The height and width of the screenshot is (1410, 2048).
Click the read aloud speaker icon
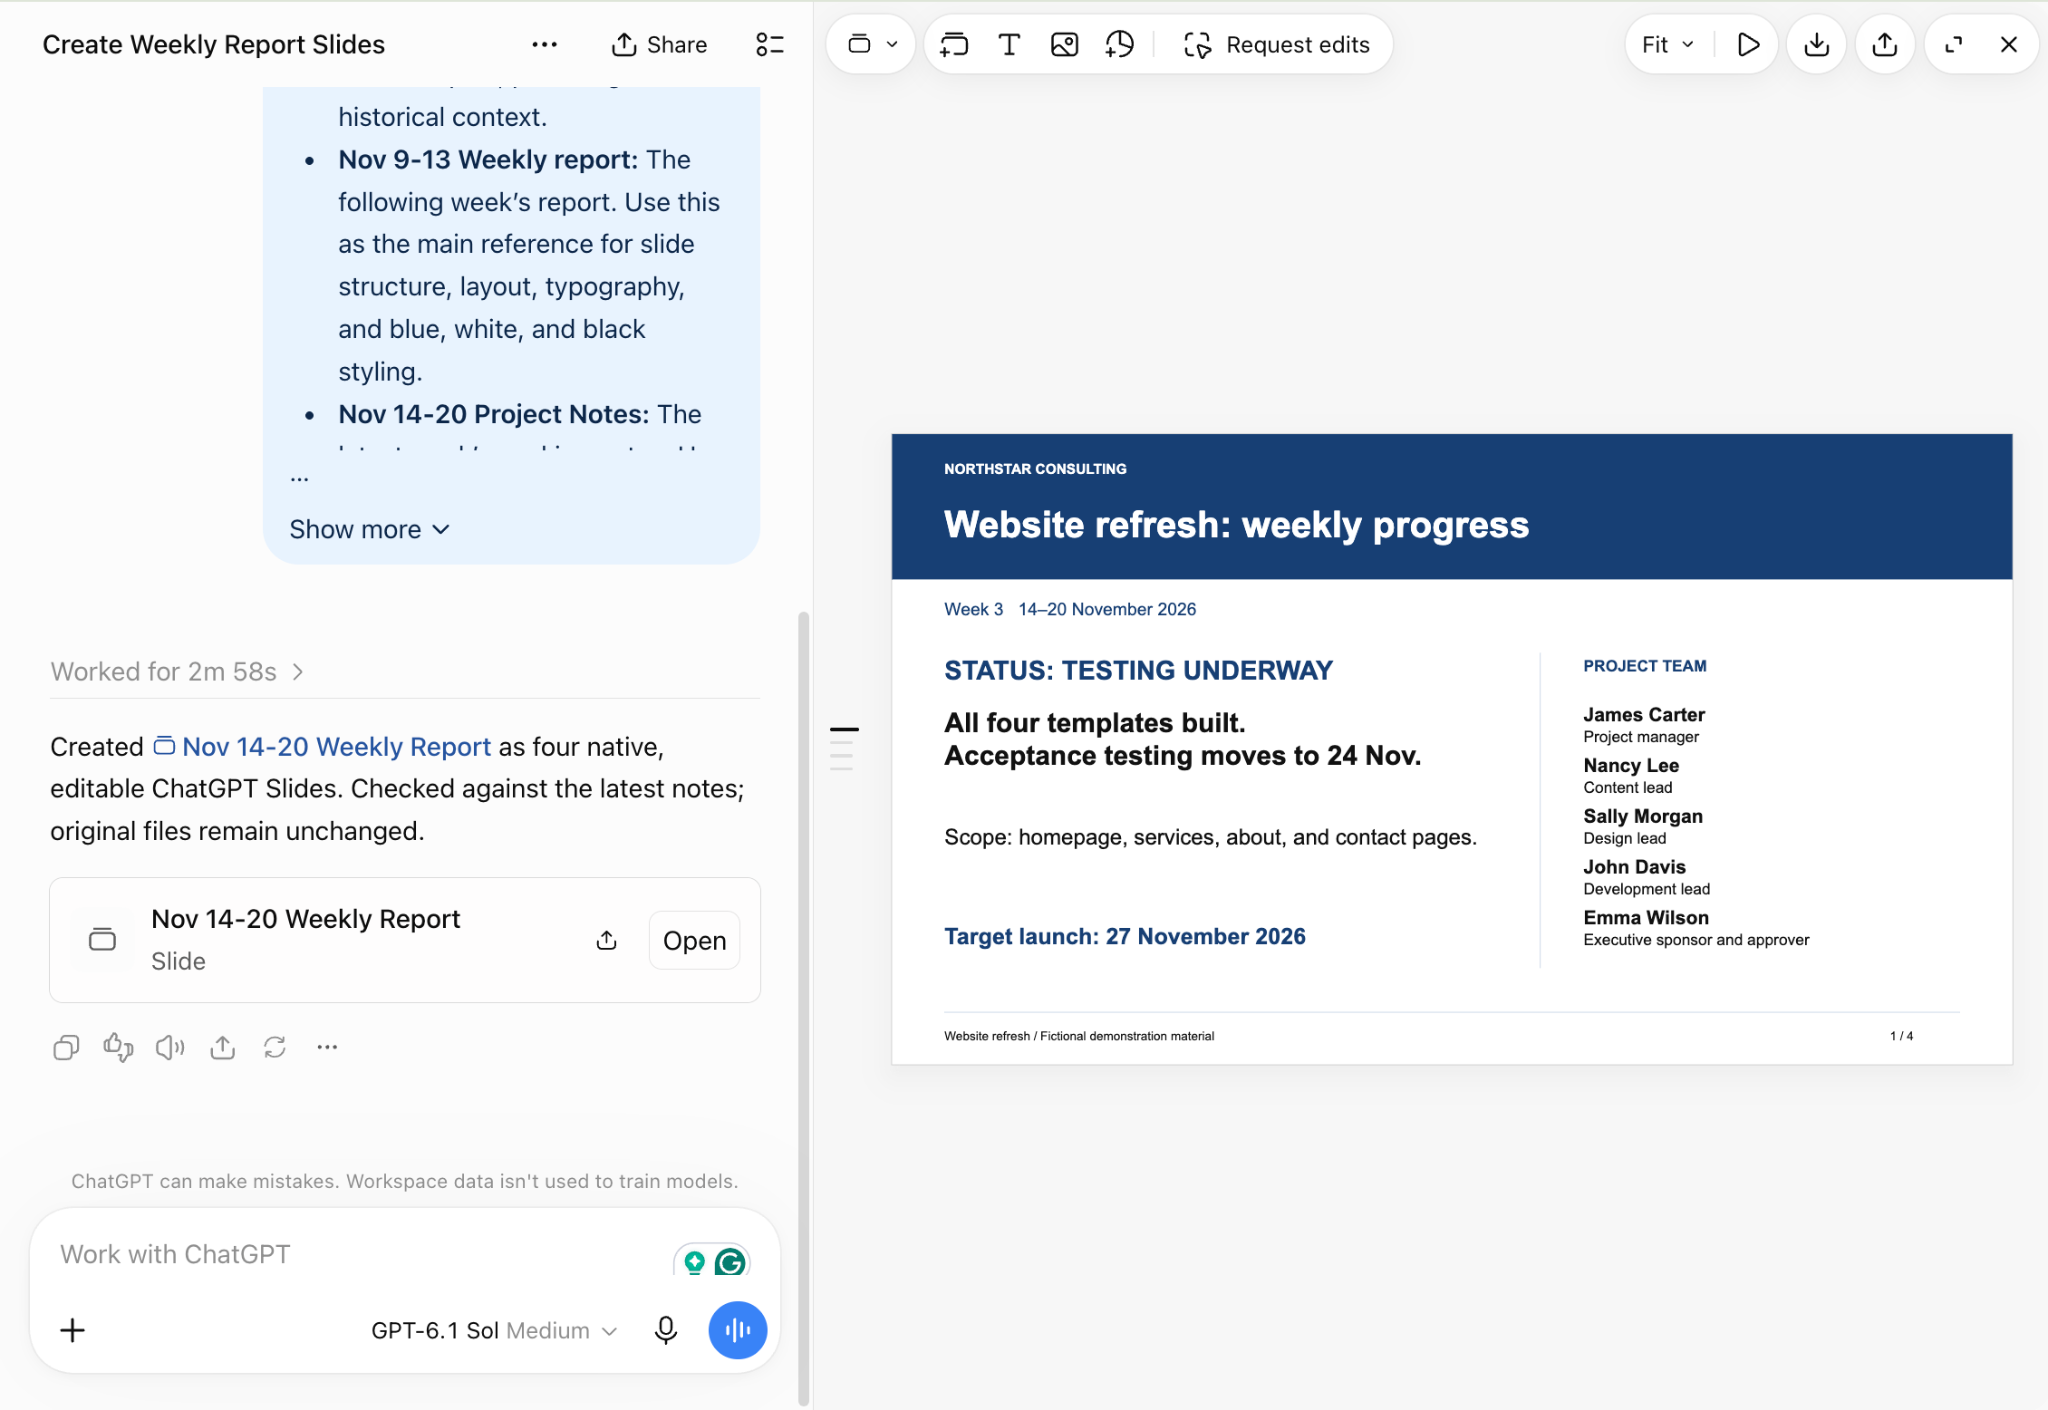tap(170, 1047)
